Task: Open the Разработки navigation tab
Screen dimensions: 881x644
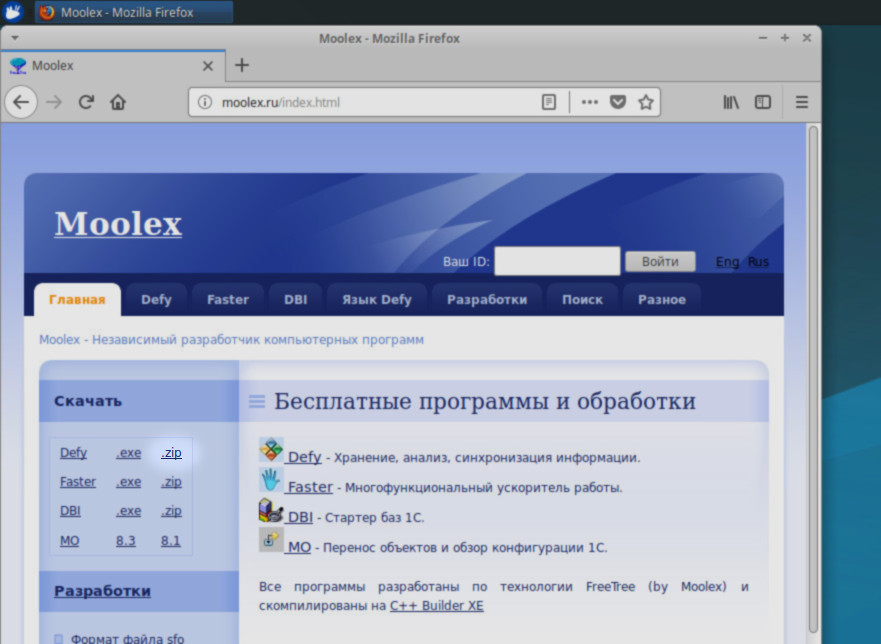Action: (487, 300)
